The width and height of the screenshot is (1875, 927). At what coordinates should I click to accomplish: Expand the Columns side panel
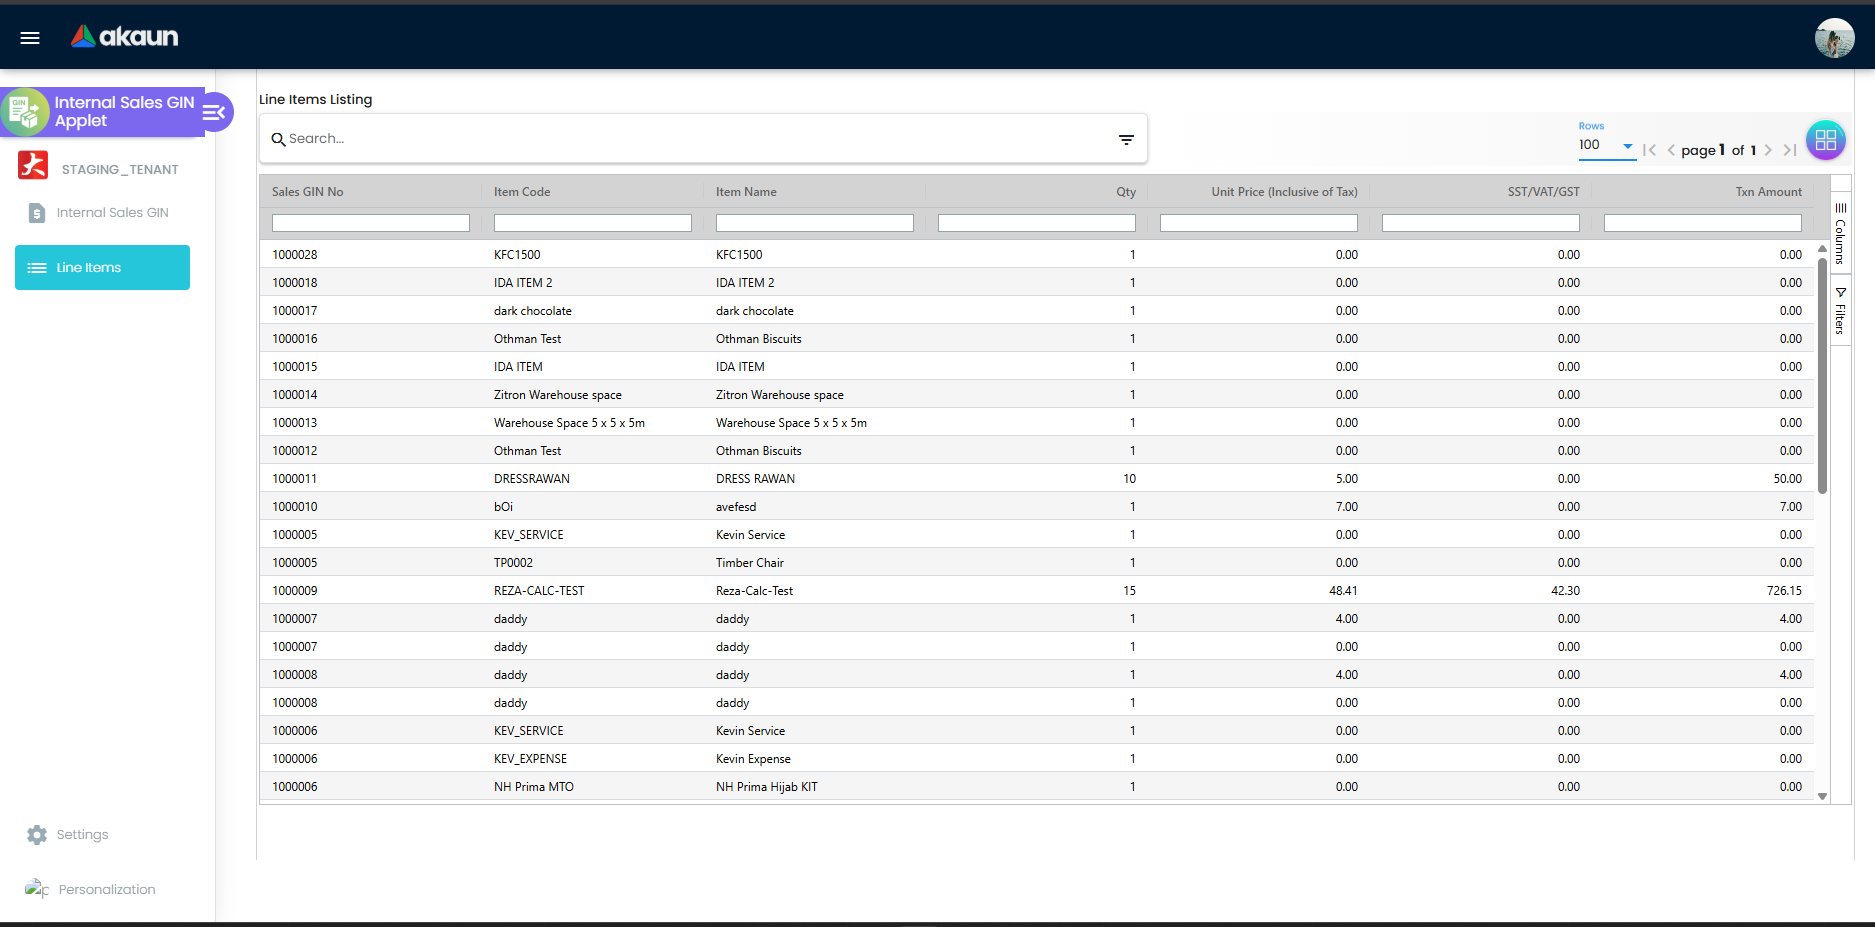(1840, 233)
